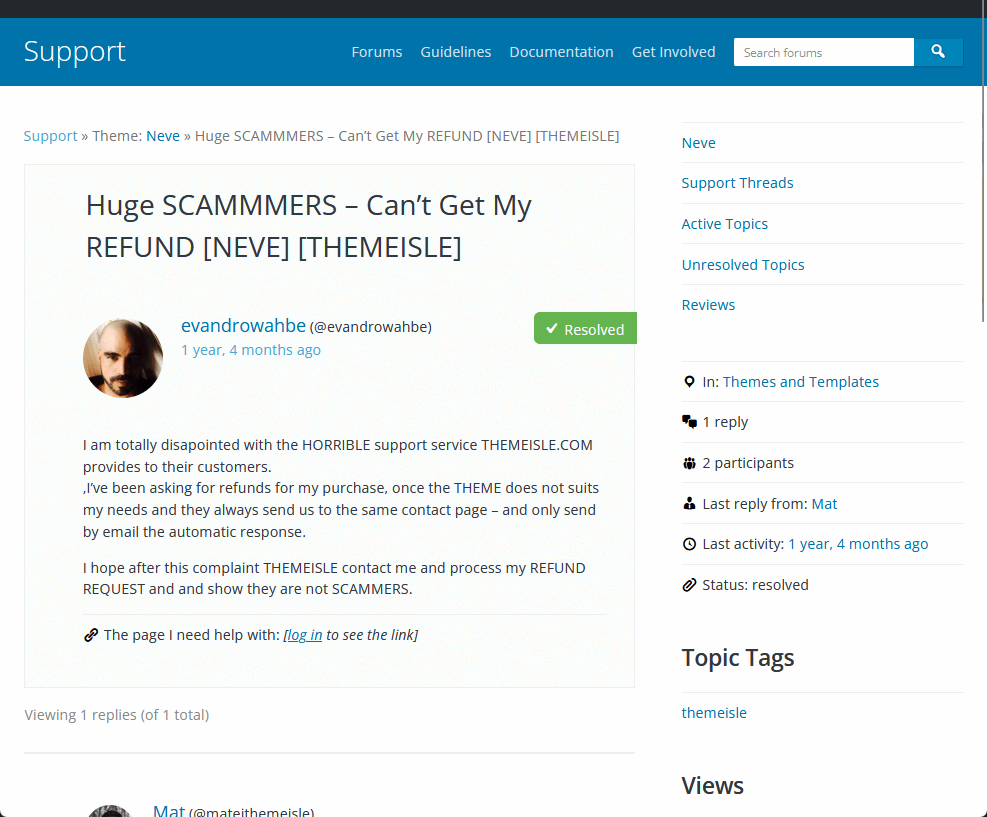
Task: Open Mat's profile in Last reply from
Action: coord(824,504)
